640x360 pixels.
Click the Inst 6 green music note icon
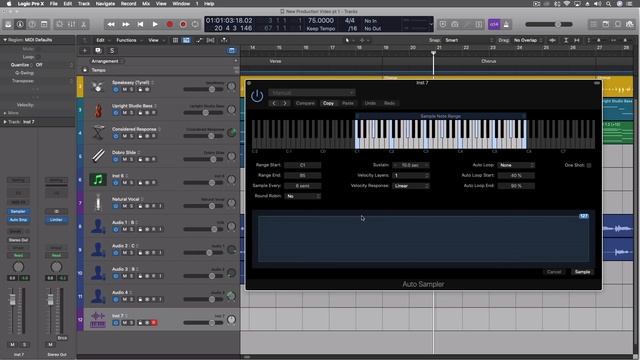[98, 180]
